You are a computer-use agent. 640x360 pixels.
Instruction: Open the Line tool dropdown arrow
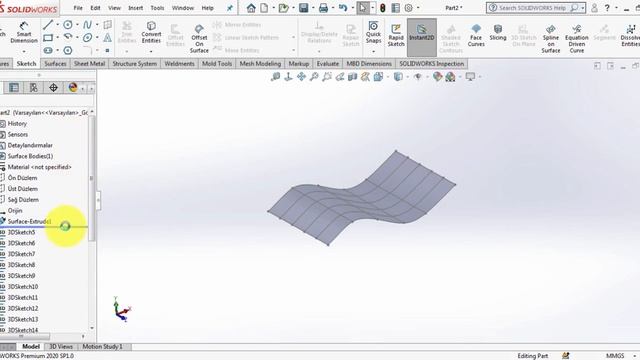point(57,25)
